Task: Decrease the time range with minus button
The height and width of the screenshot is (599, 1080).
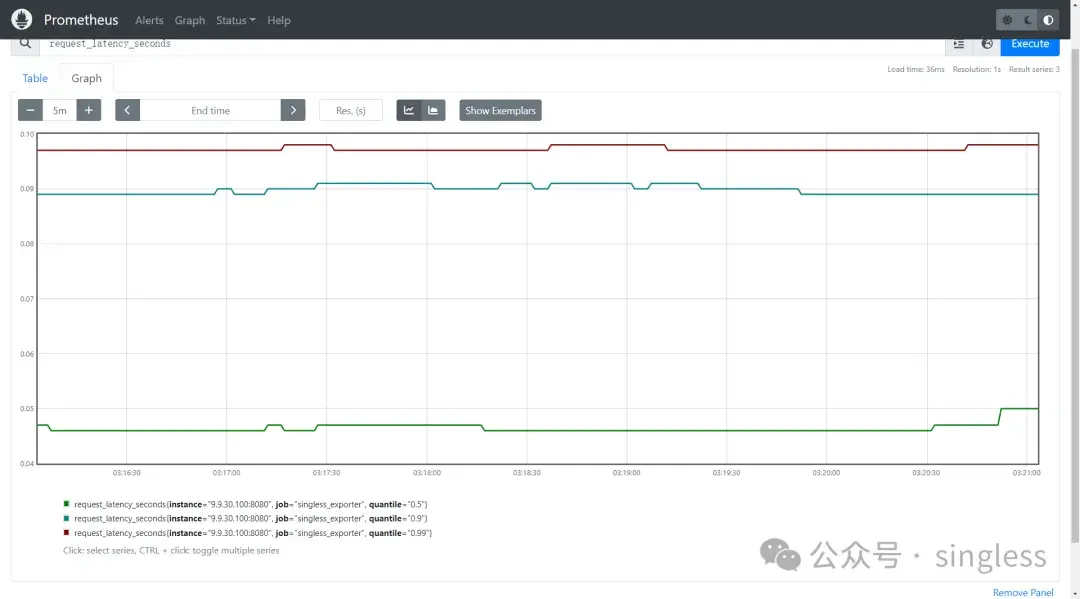Action: [x=30, y=110]
